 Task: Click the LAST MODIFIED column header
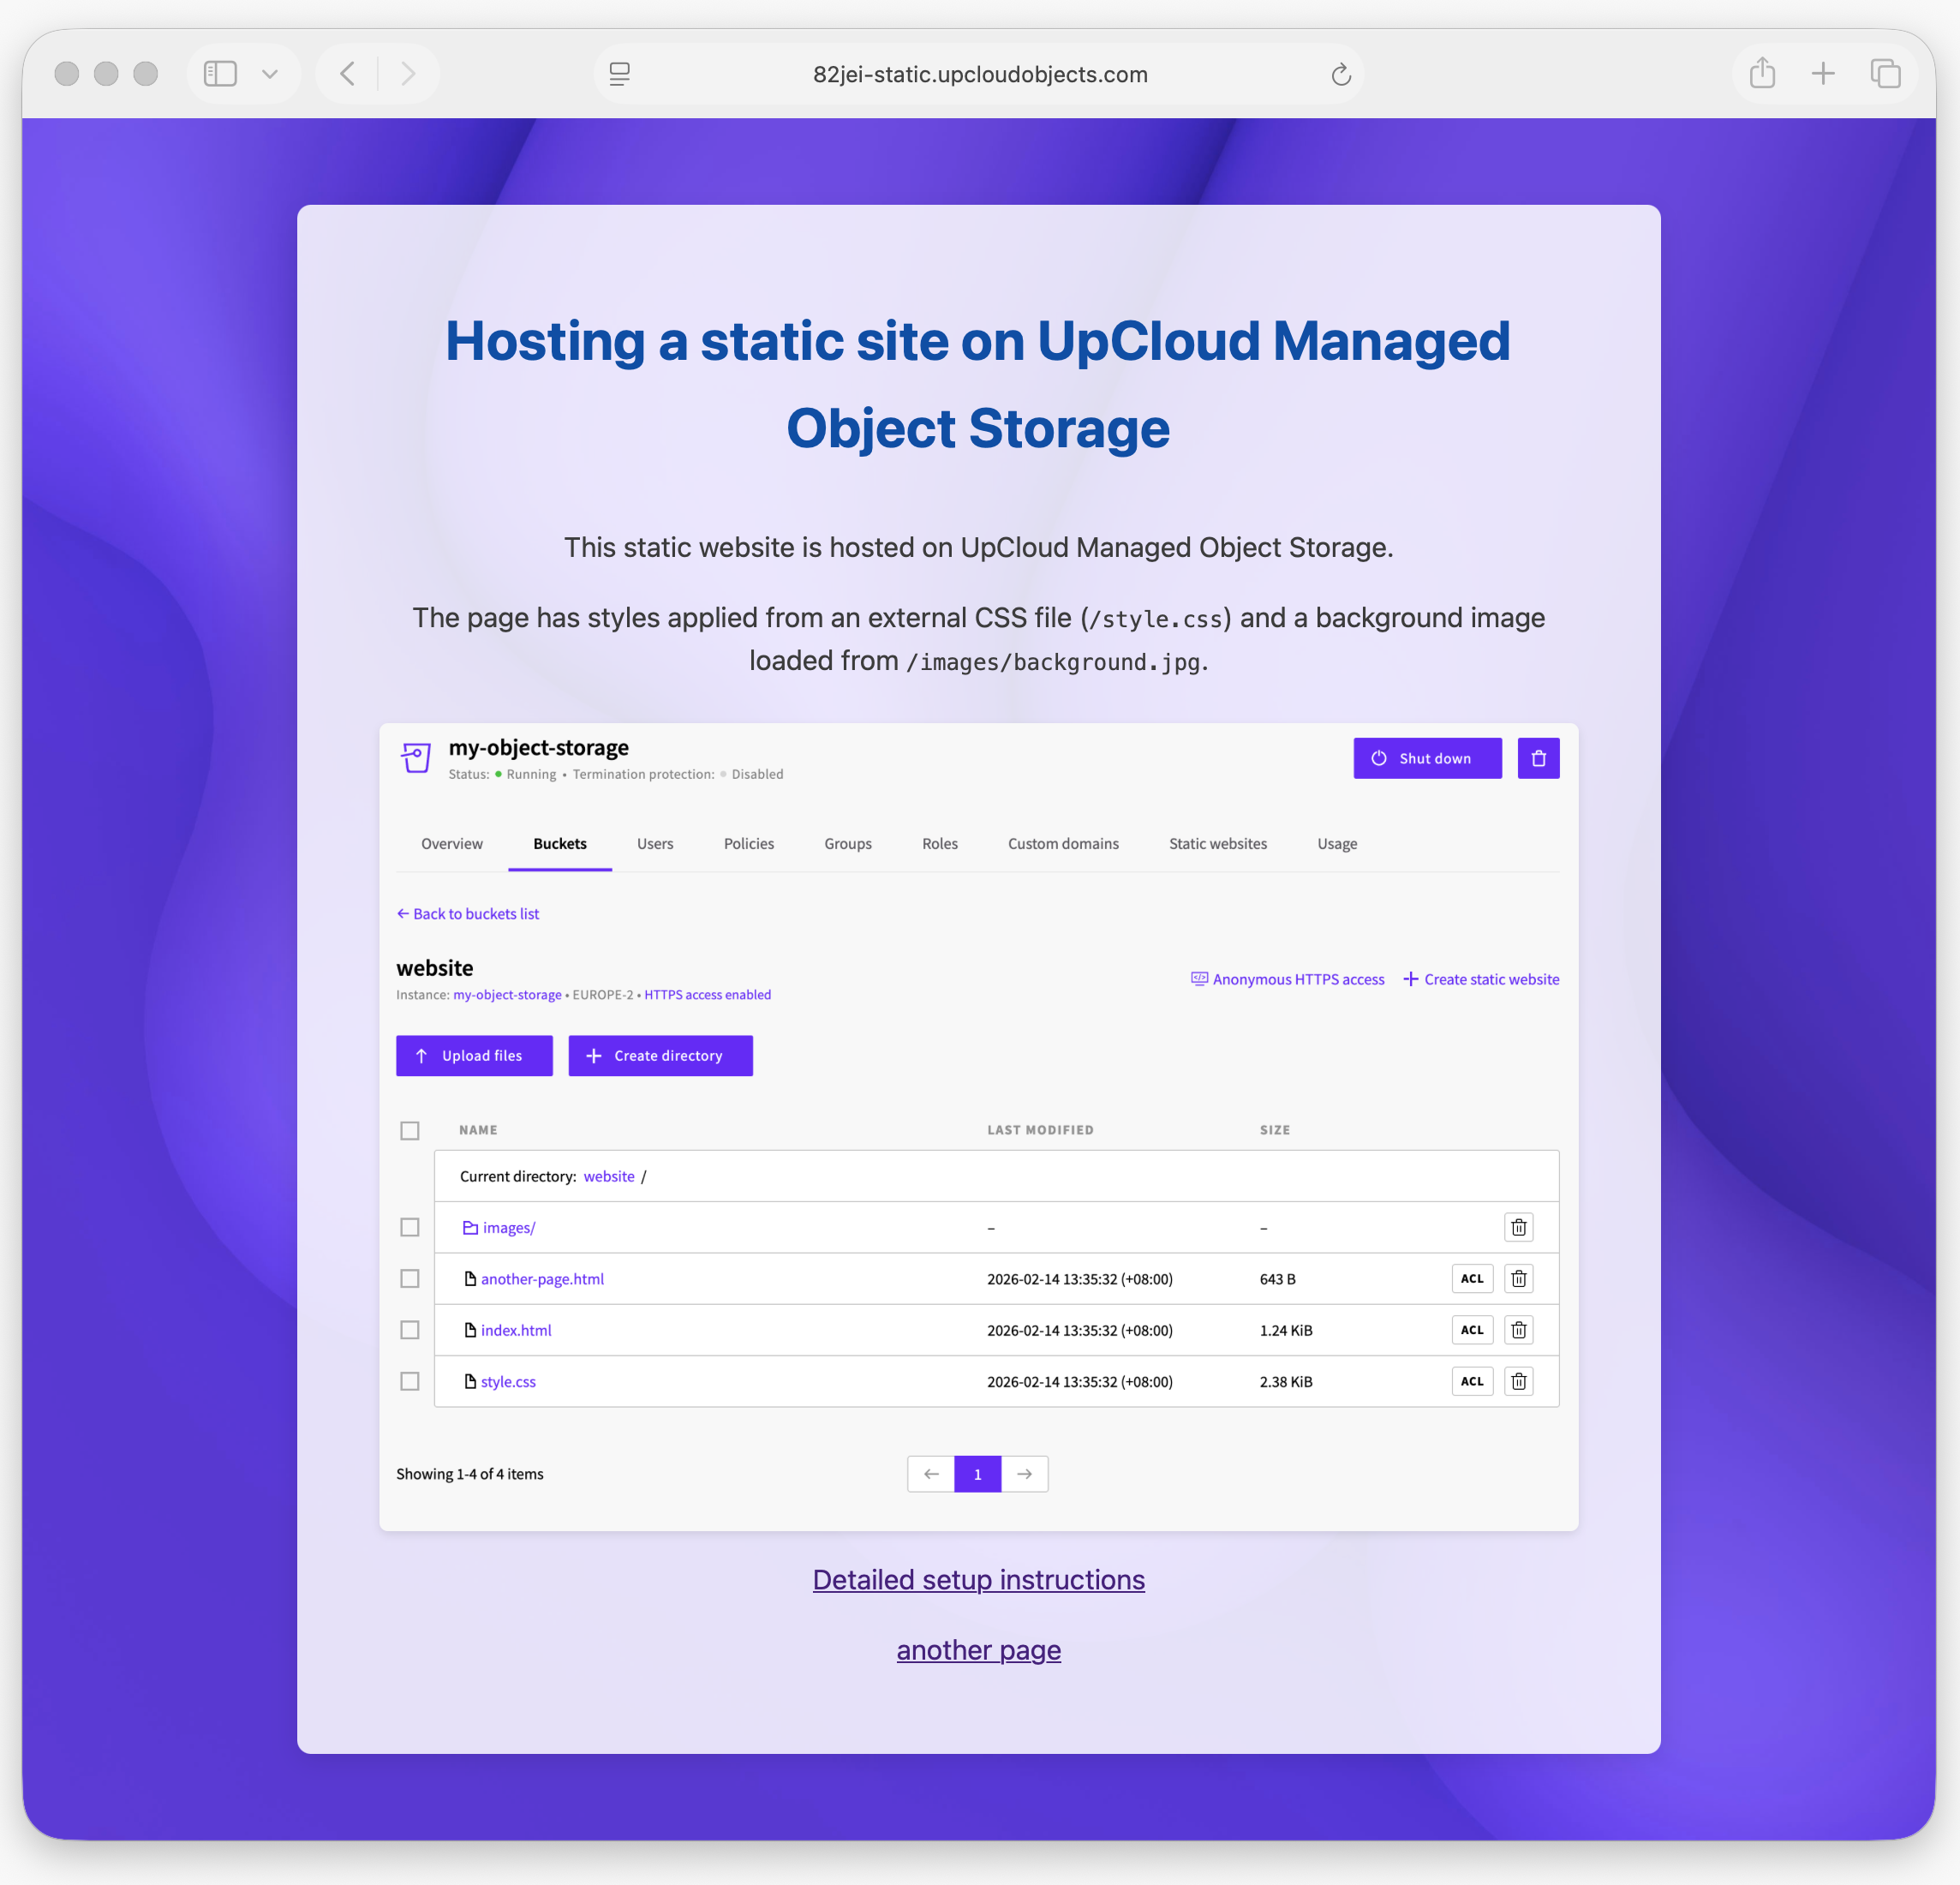(x=1040, y=1130)
